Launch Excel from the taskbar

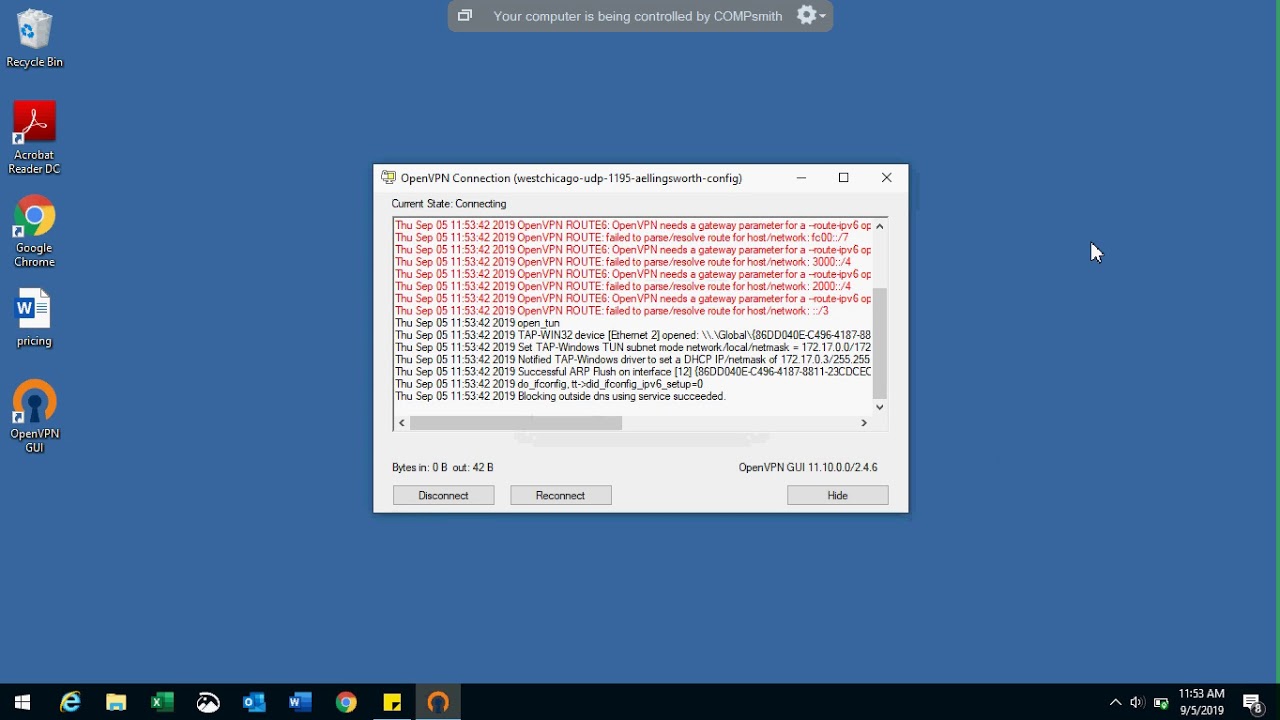tap(162, 702)
